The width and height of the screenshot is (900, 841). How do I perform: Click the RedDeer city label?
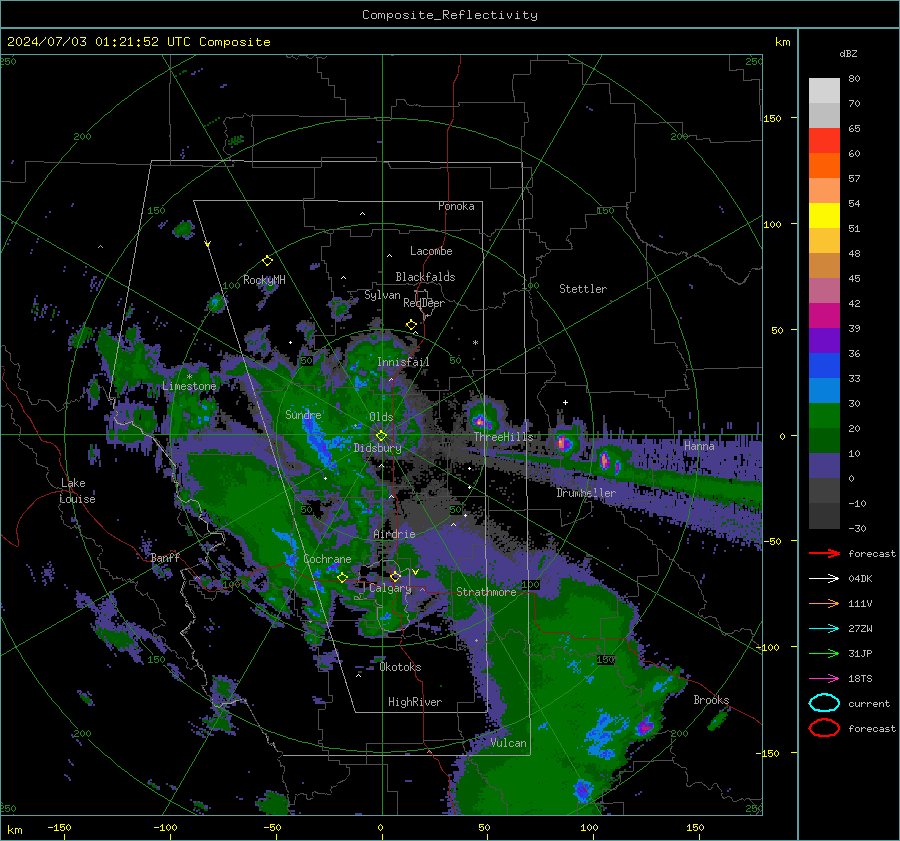(x=424, y=303)
